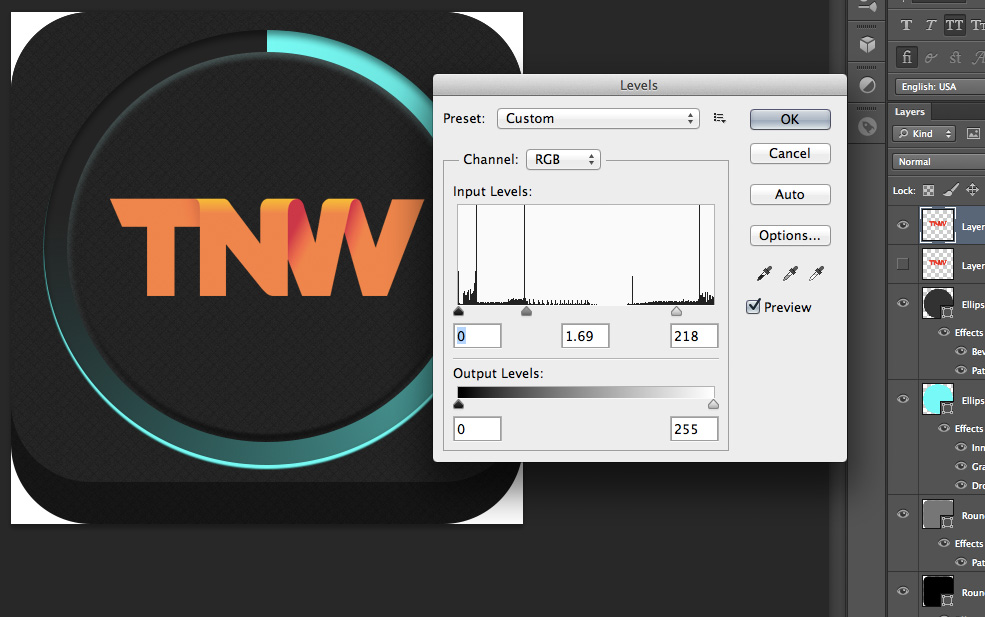
Task: Lock transparent pixels checkerboard icon
Action: click(x=928, y=190)
